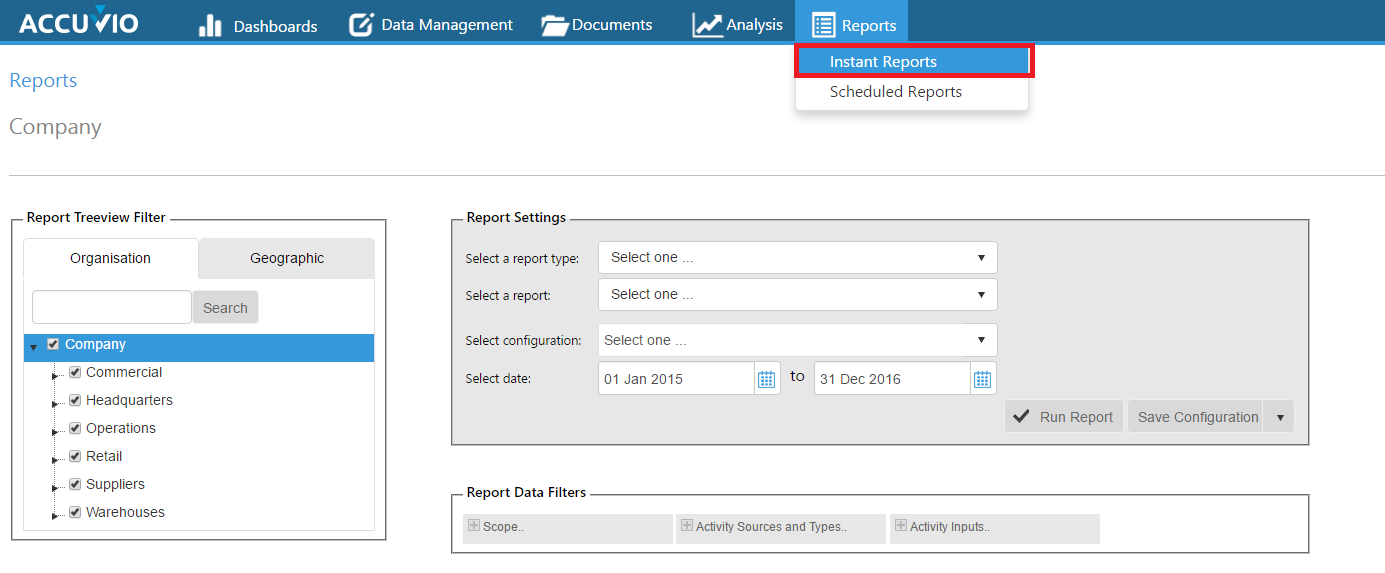Switch to the Geographic tab
The height and width of the screenshot is (573, 1385).
point(287,258)
